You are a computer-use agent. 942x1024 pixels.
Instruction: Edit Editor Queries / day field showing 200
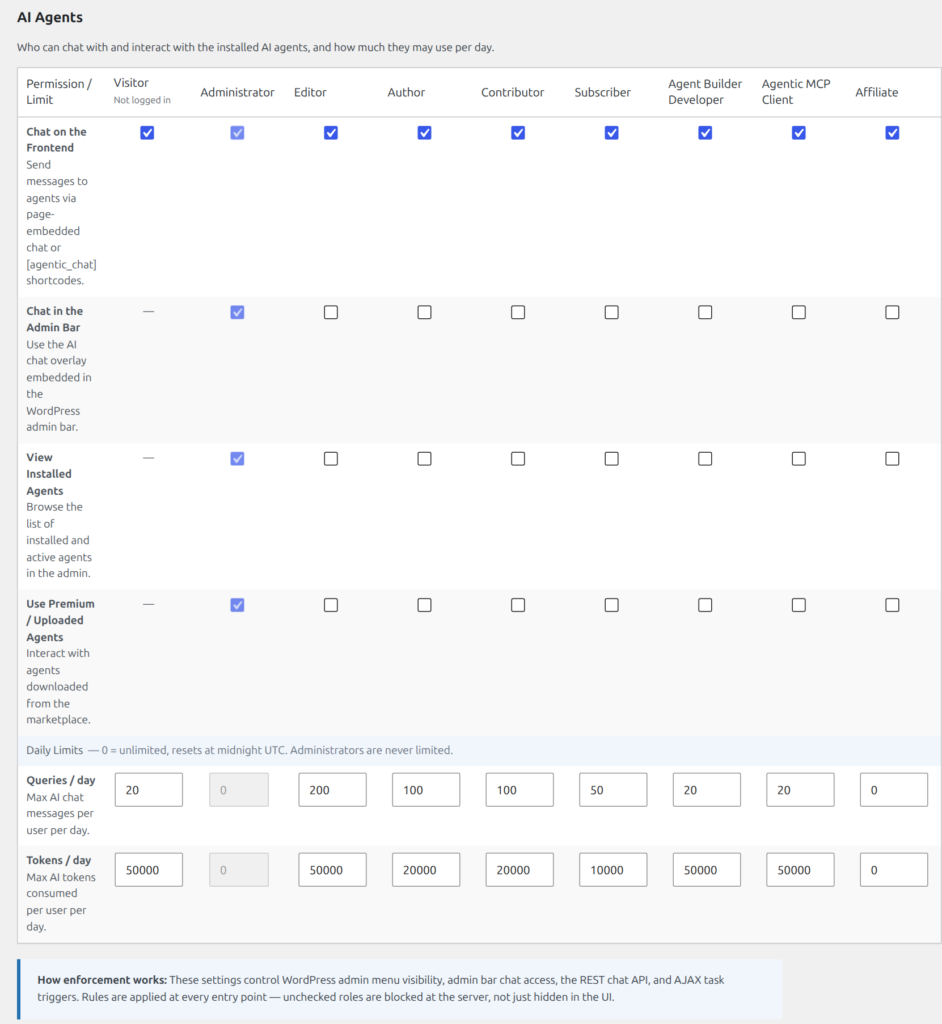332,790
